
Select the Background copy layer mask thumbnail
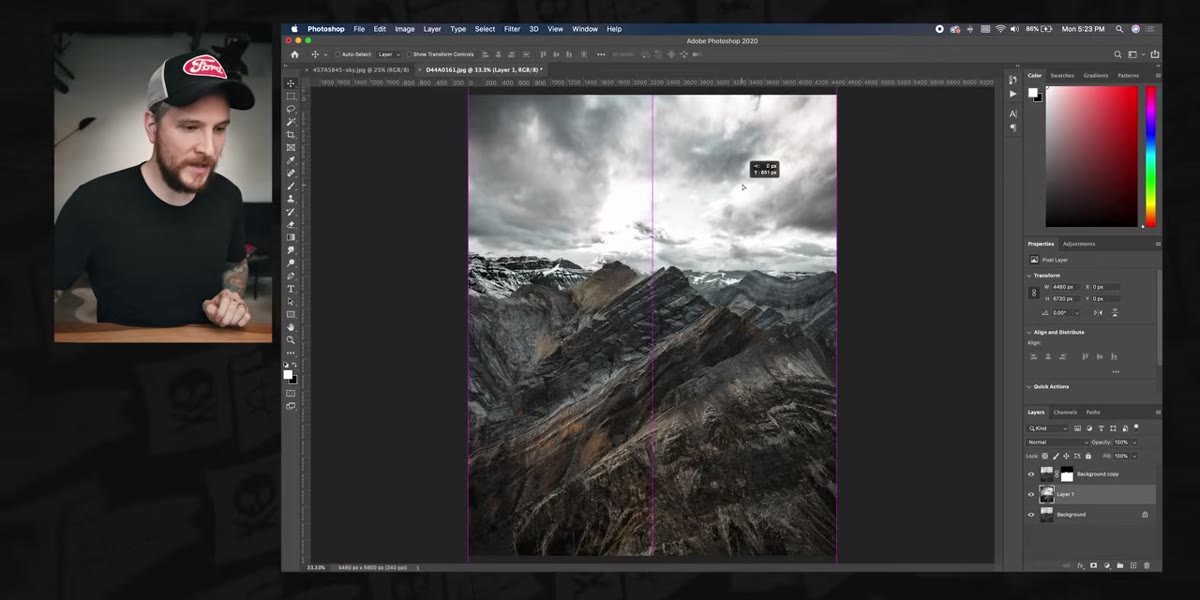click(1066, 474)
